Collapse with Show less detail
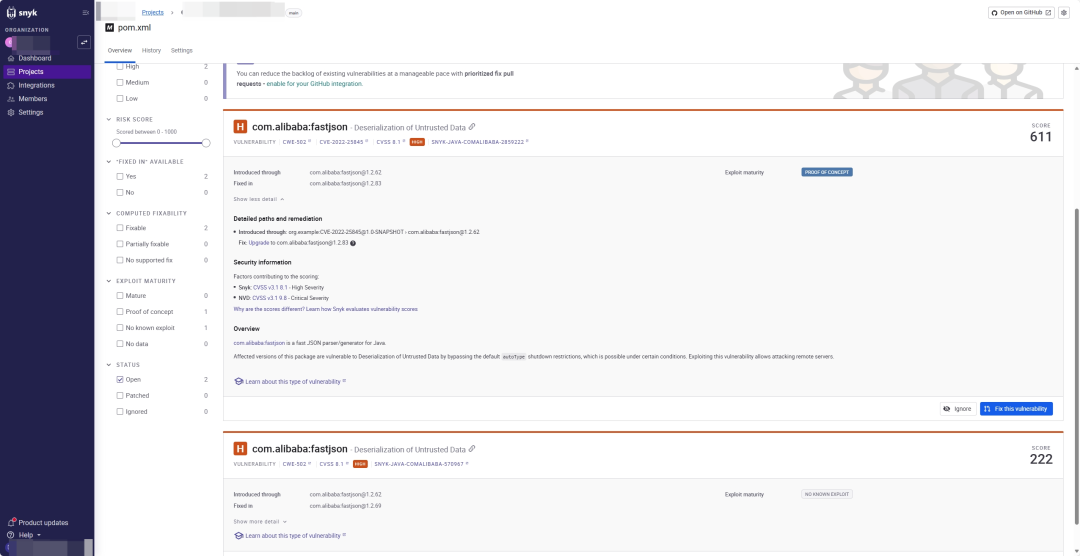 coord(258,199)
